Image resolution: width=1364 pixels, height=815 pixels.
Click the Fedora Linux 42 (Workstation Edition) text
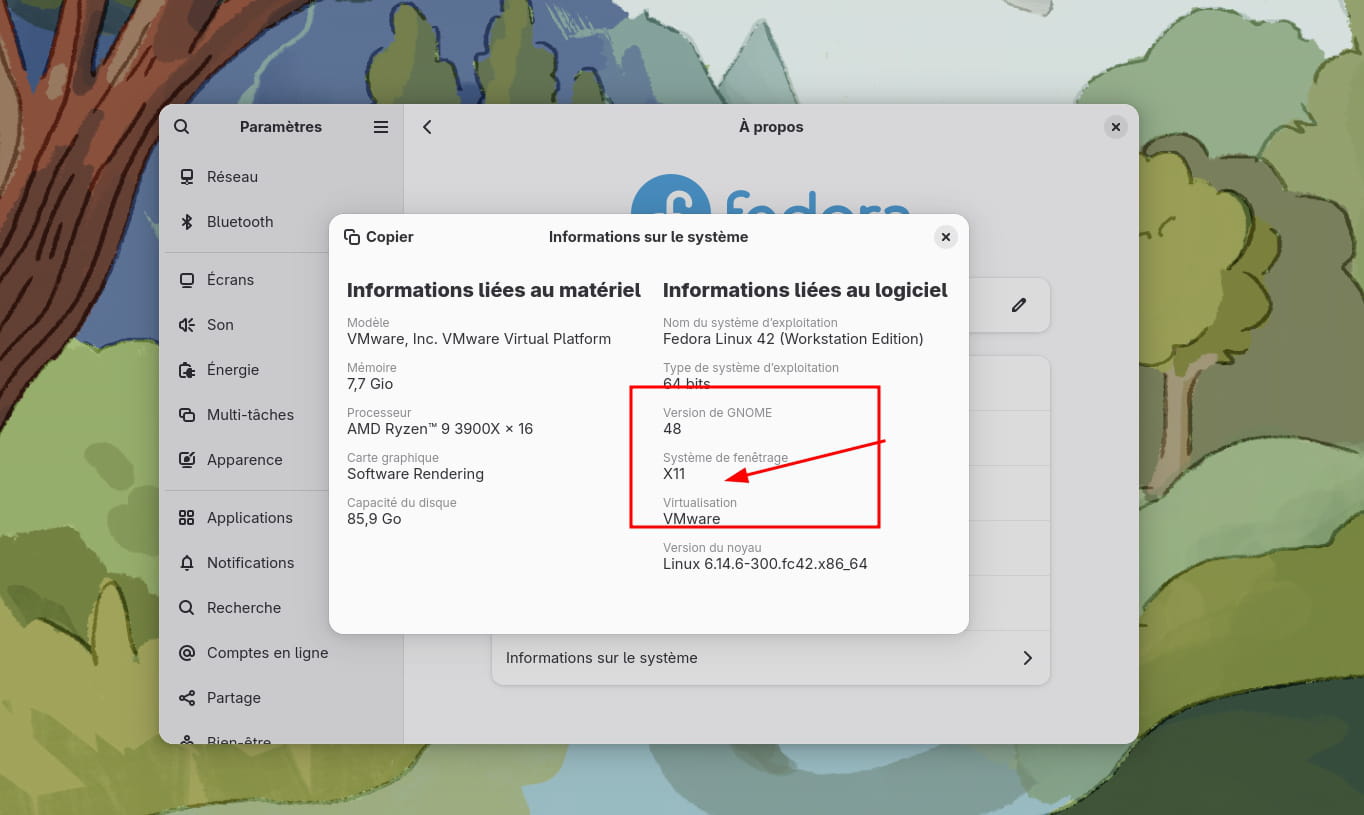pos(793,339)
